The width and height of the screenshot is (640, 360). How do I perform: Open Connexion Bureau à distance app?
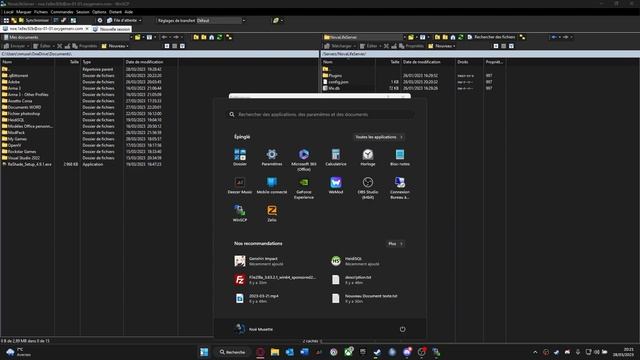(x=400, y=188)
